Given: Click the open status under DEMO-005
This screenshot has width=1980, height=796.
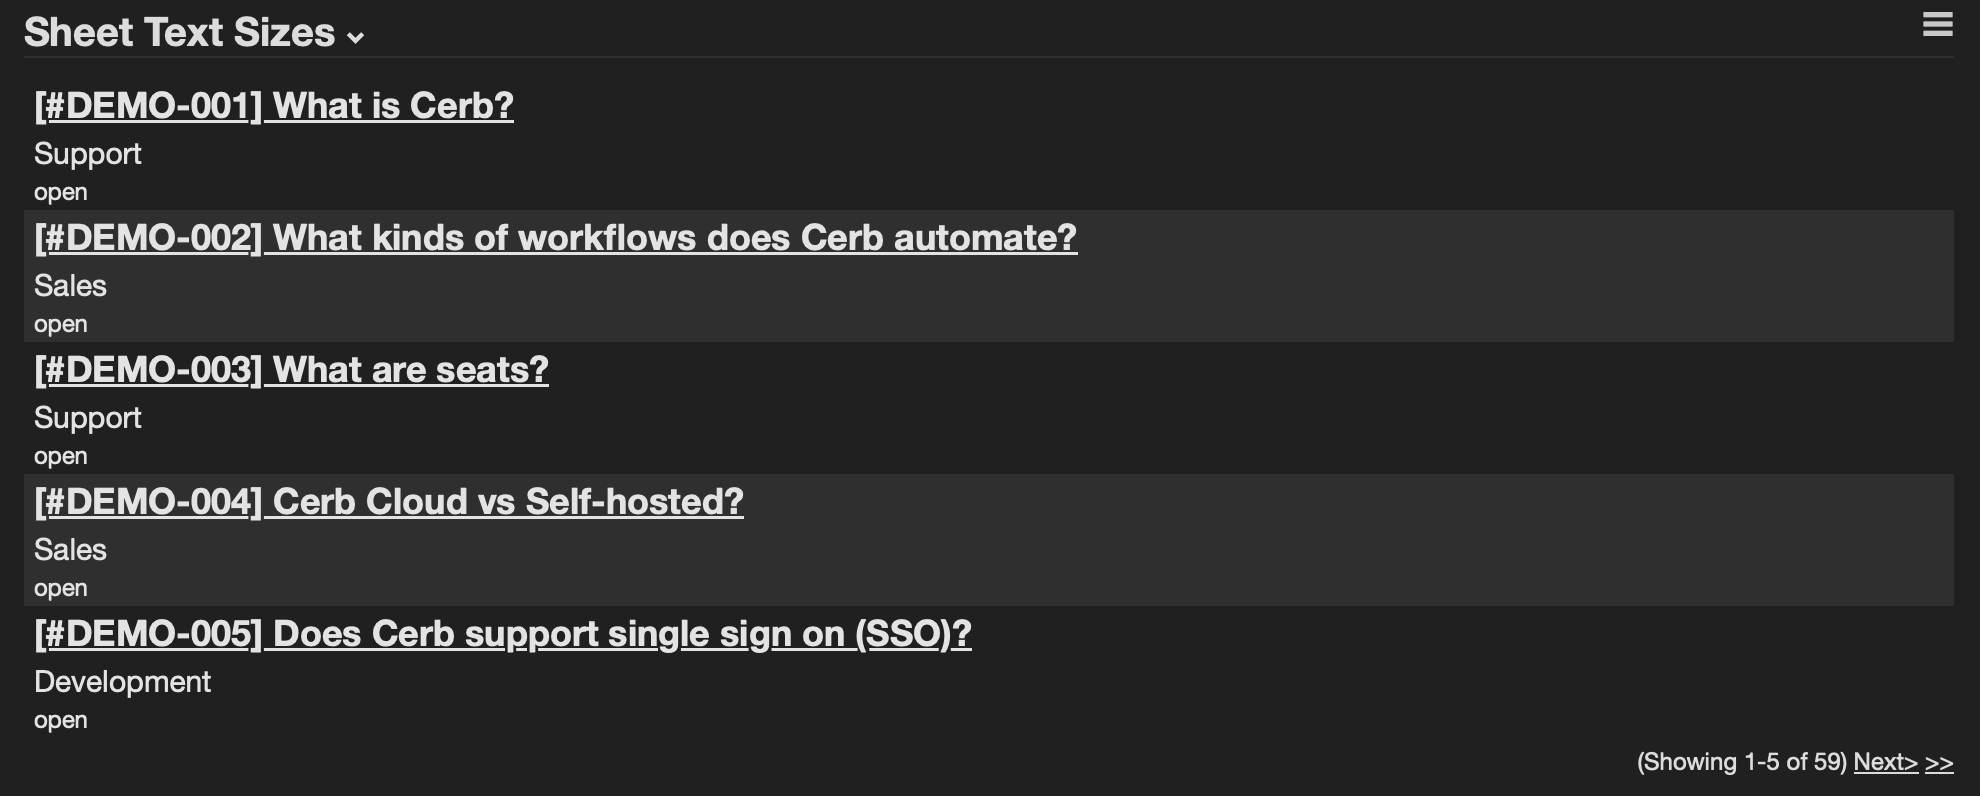Looking at the screenshot, I should coord(61,721).
